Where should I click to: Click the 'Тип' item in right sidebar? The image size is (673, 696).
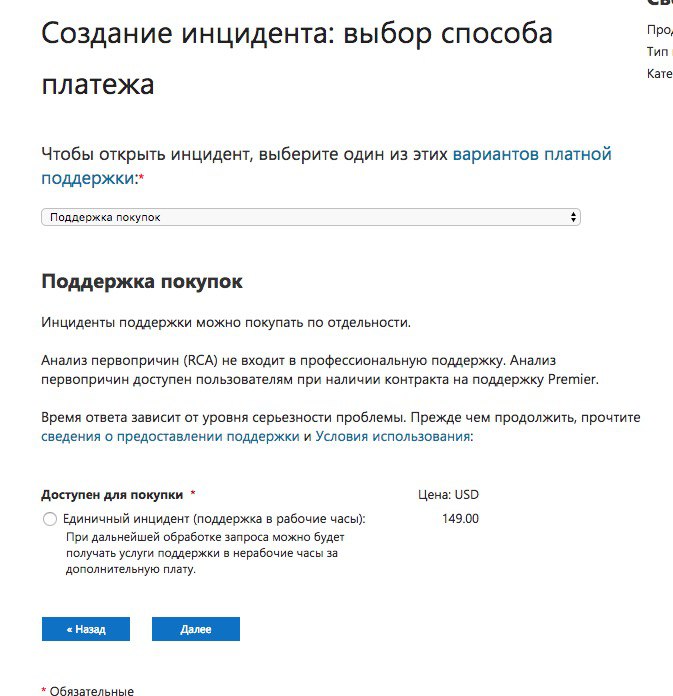tap(658, 52)
